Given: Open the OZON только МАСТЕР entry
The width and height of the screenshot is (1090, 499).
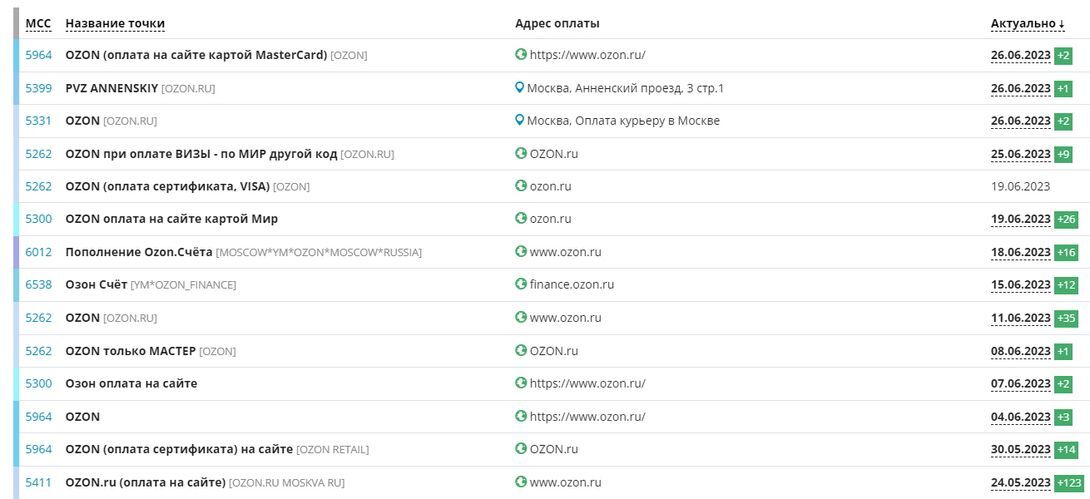Looking at the screenshot, I should [131, 351].
